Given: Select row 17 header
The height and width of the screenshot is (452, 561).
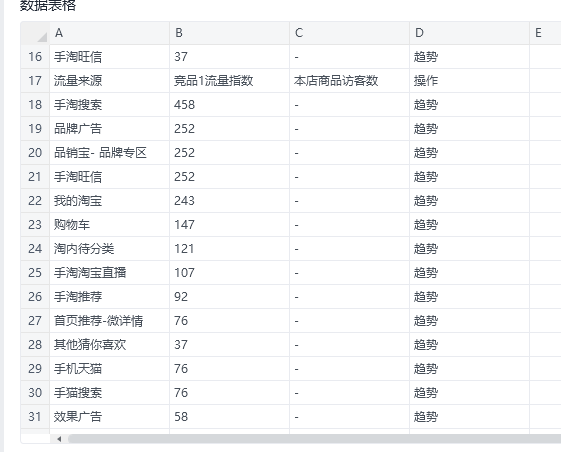Looking at the screenshot, I should point(35,81).
